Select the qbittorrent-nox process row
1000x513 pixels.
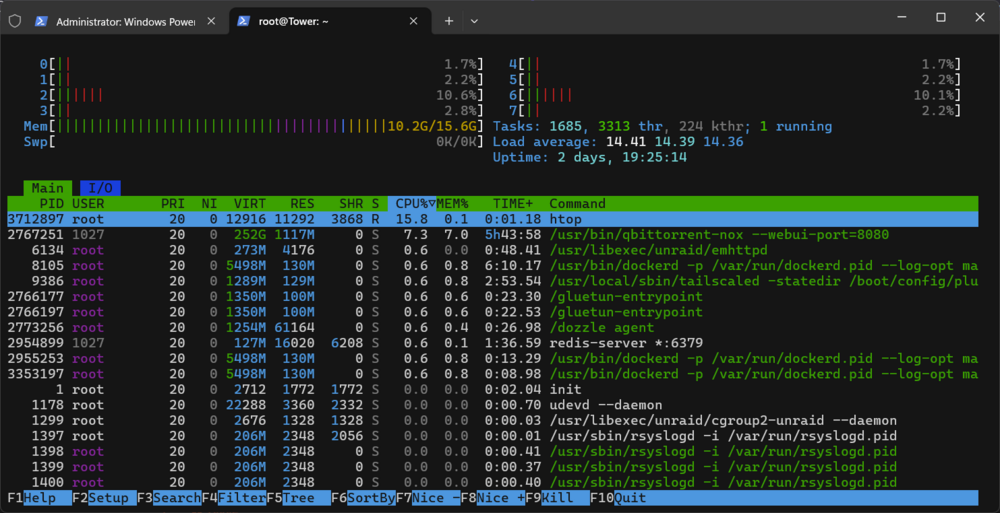click(492, 235)
